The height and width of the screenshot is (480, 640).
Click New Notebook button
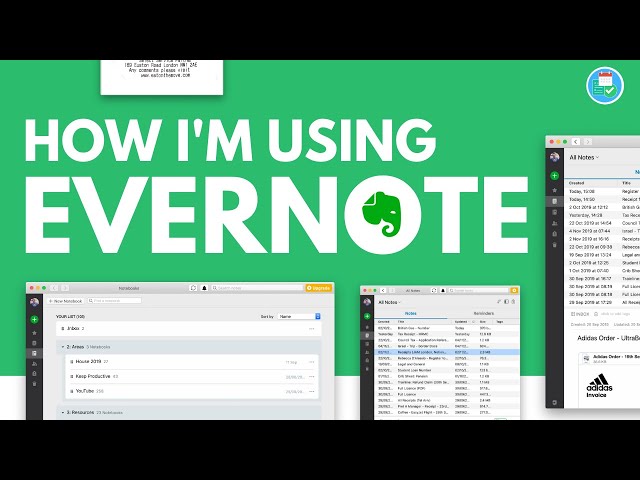[65, 301]
